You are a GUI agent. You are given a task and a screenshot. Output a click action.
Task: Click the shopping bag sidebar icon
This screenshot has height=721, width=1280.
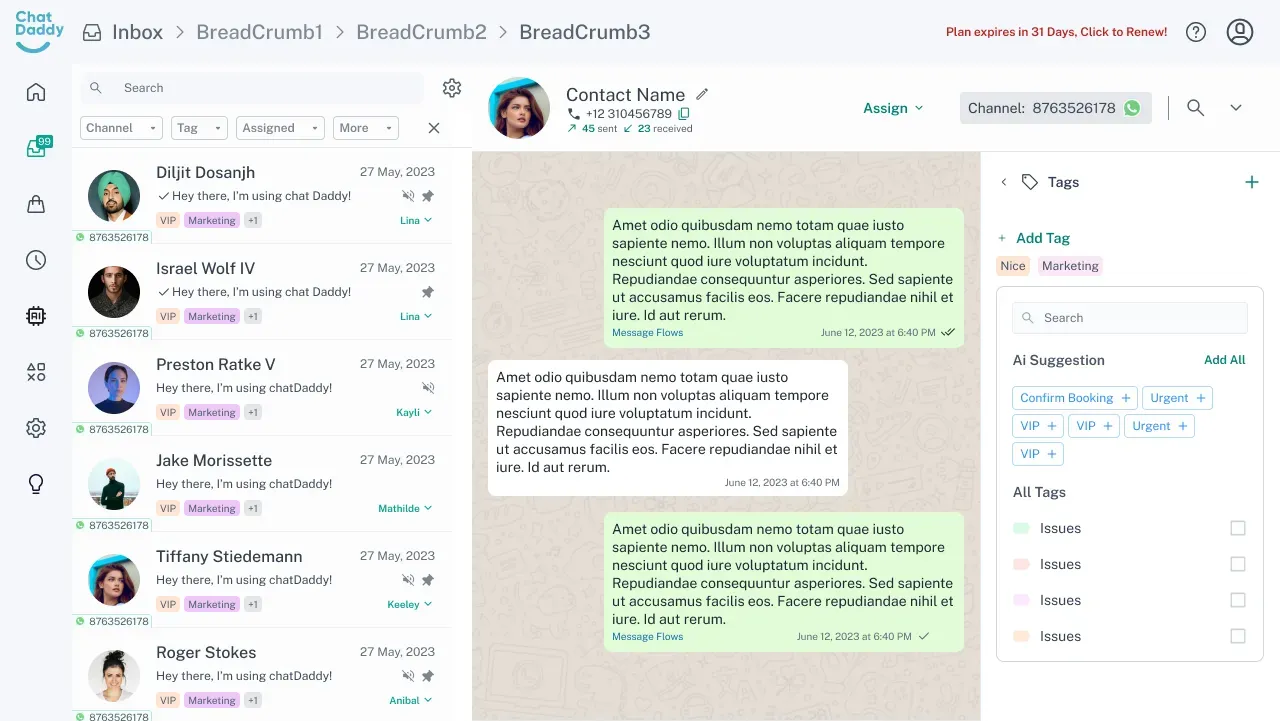pyautogui.click(x=36, y=205)
